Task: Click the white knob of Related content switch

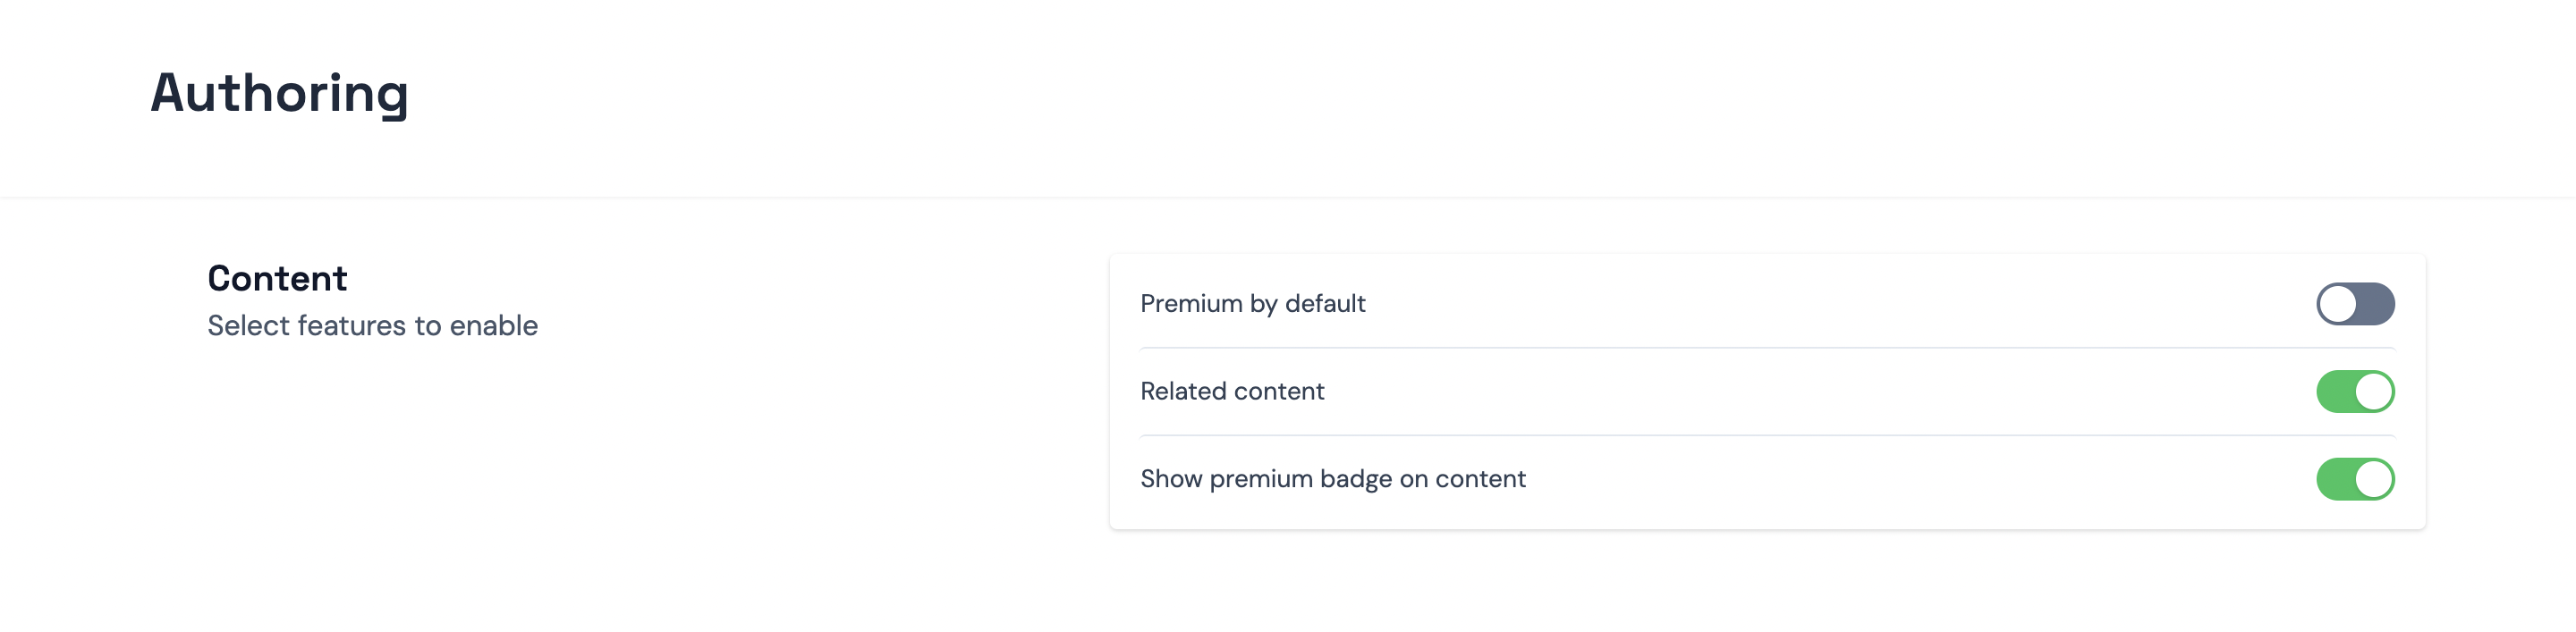Action: [x=2374, y=391]
